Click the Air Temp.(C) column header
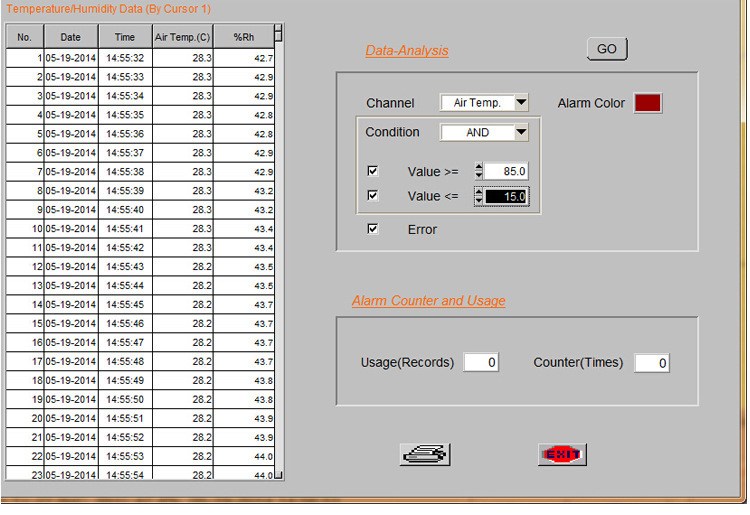This screenshot has height=515, width=750. [x=181, y=37]
